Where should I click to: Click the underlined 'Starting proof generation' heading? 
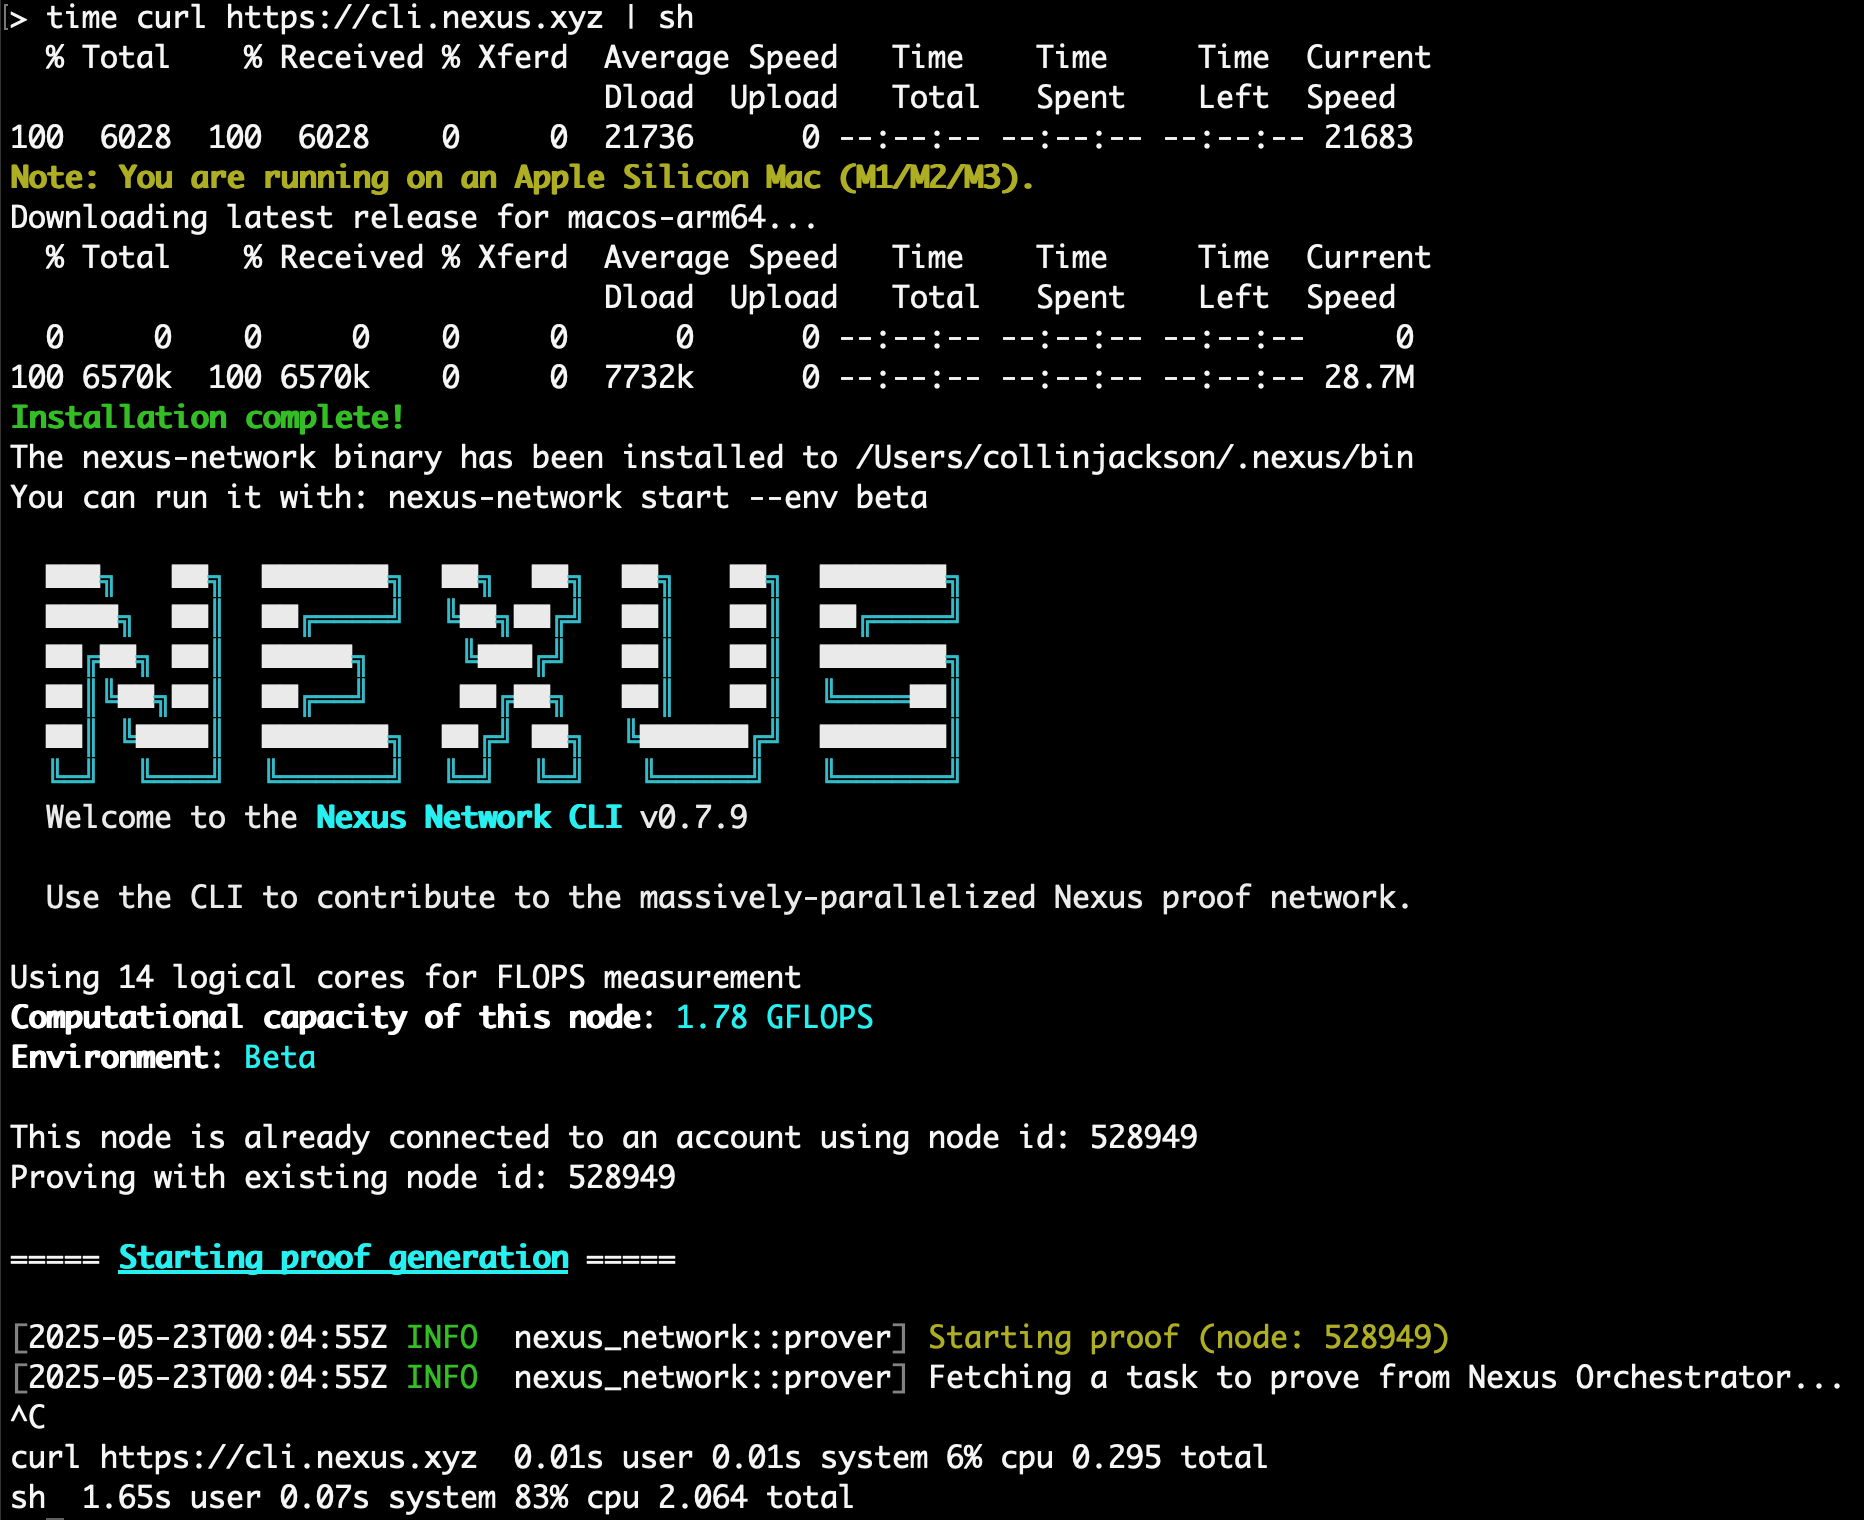[343, 1257]
